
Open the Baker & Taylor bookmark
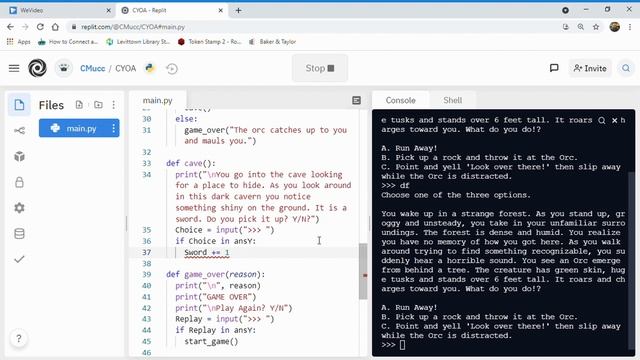[x=273, y=42]
